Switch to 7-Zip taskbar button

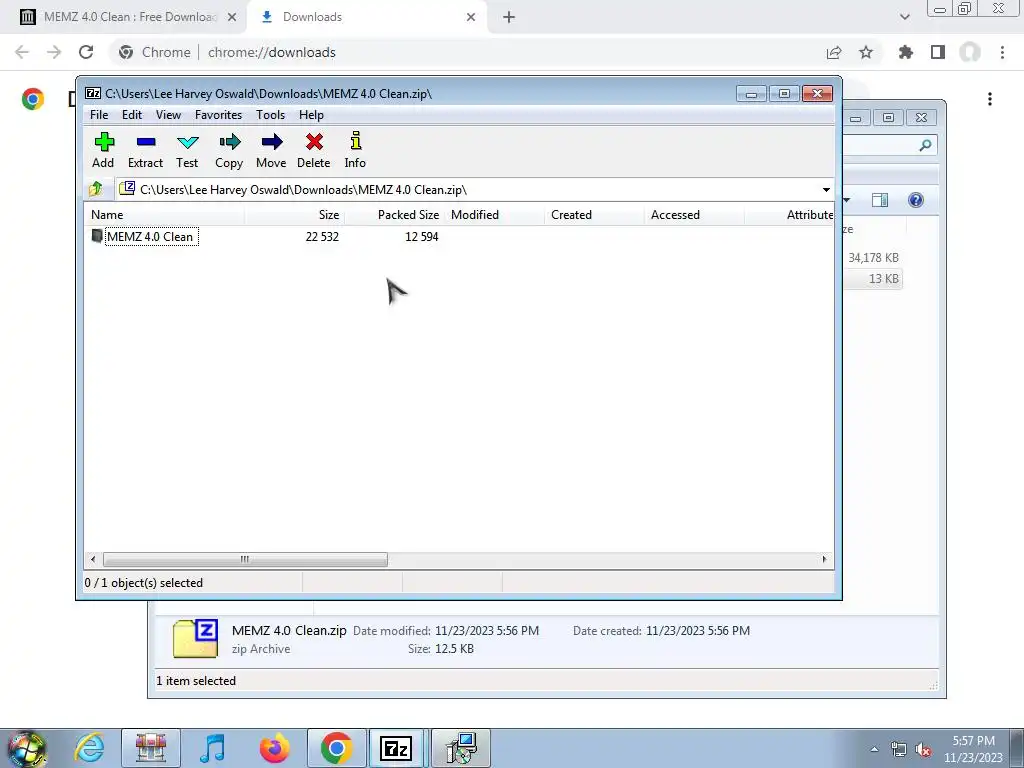point(396,748)
